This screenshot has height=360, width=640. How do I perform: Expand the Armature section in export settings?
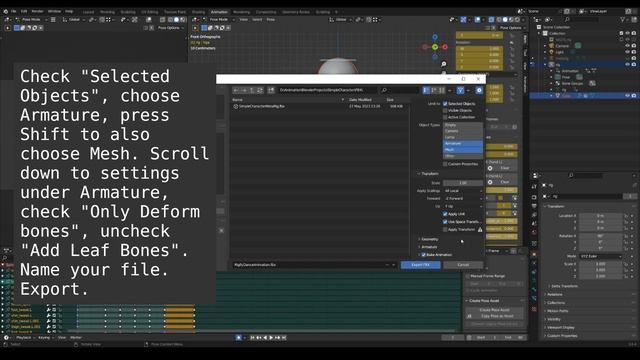click(x=428, y=247)
